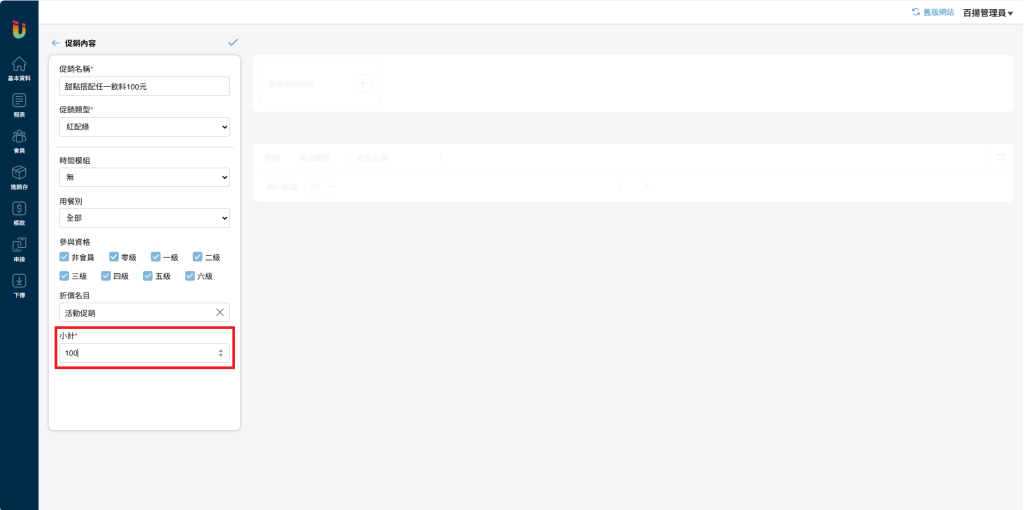The height and width of the screenshot is (510, 1024).
Task: Click the back arrow beside 促銷內容
Action: point(56,43)
